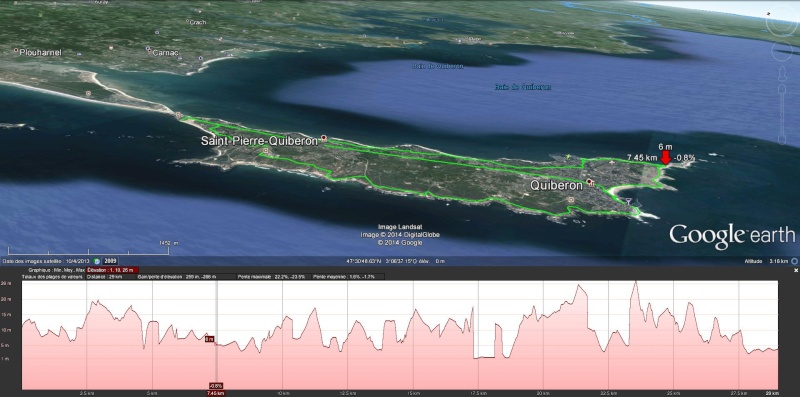Open historical imagery via the clock icon

(97, 261)
